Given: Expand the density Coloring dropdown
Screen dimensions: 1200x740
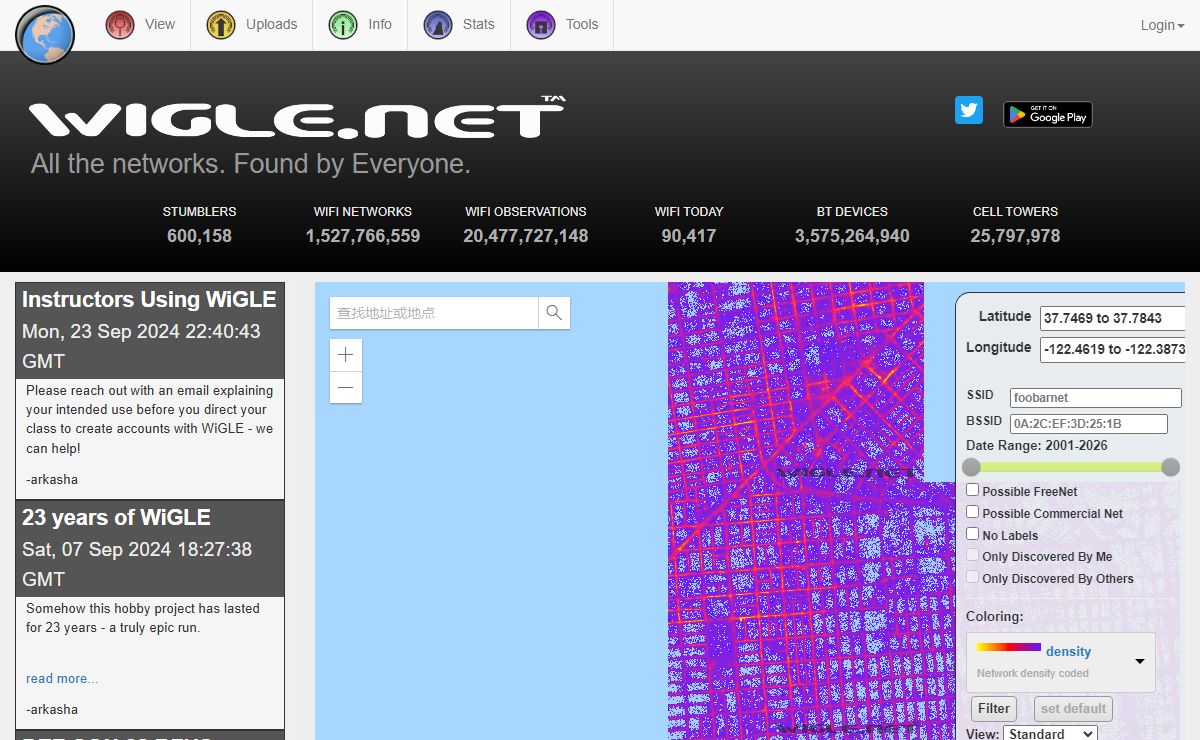Looking at the screenshot, I should [1139, 661].
